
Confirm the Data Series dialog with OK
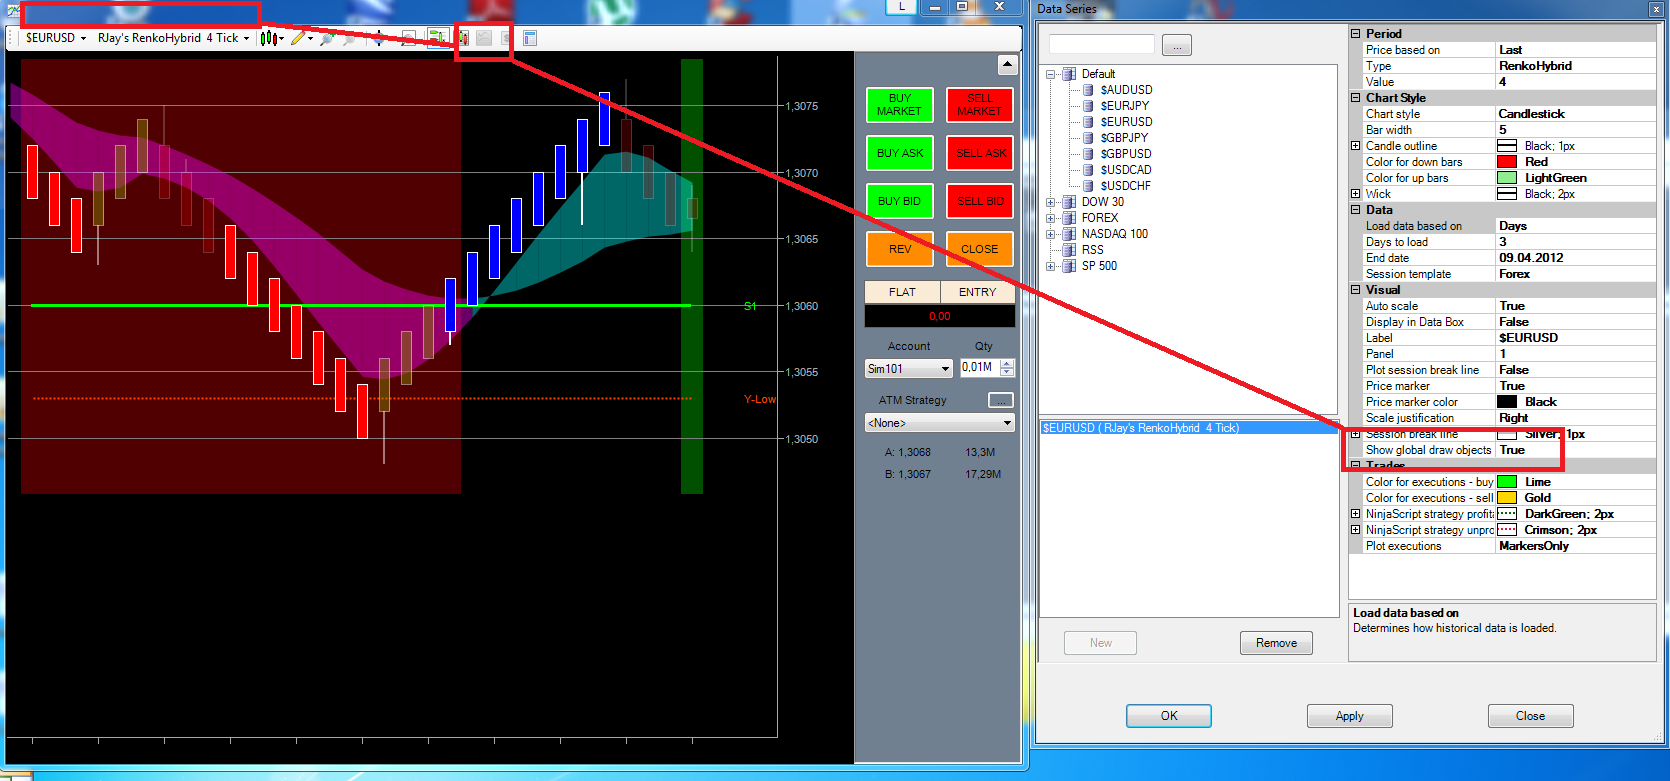(1169, 716)
